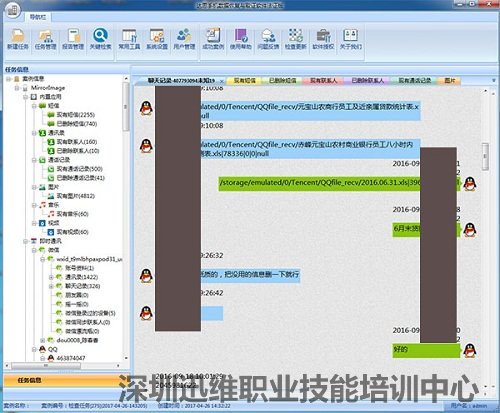Select 帐号资料(1) under the wxid account

point(80,268)
